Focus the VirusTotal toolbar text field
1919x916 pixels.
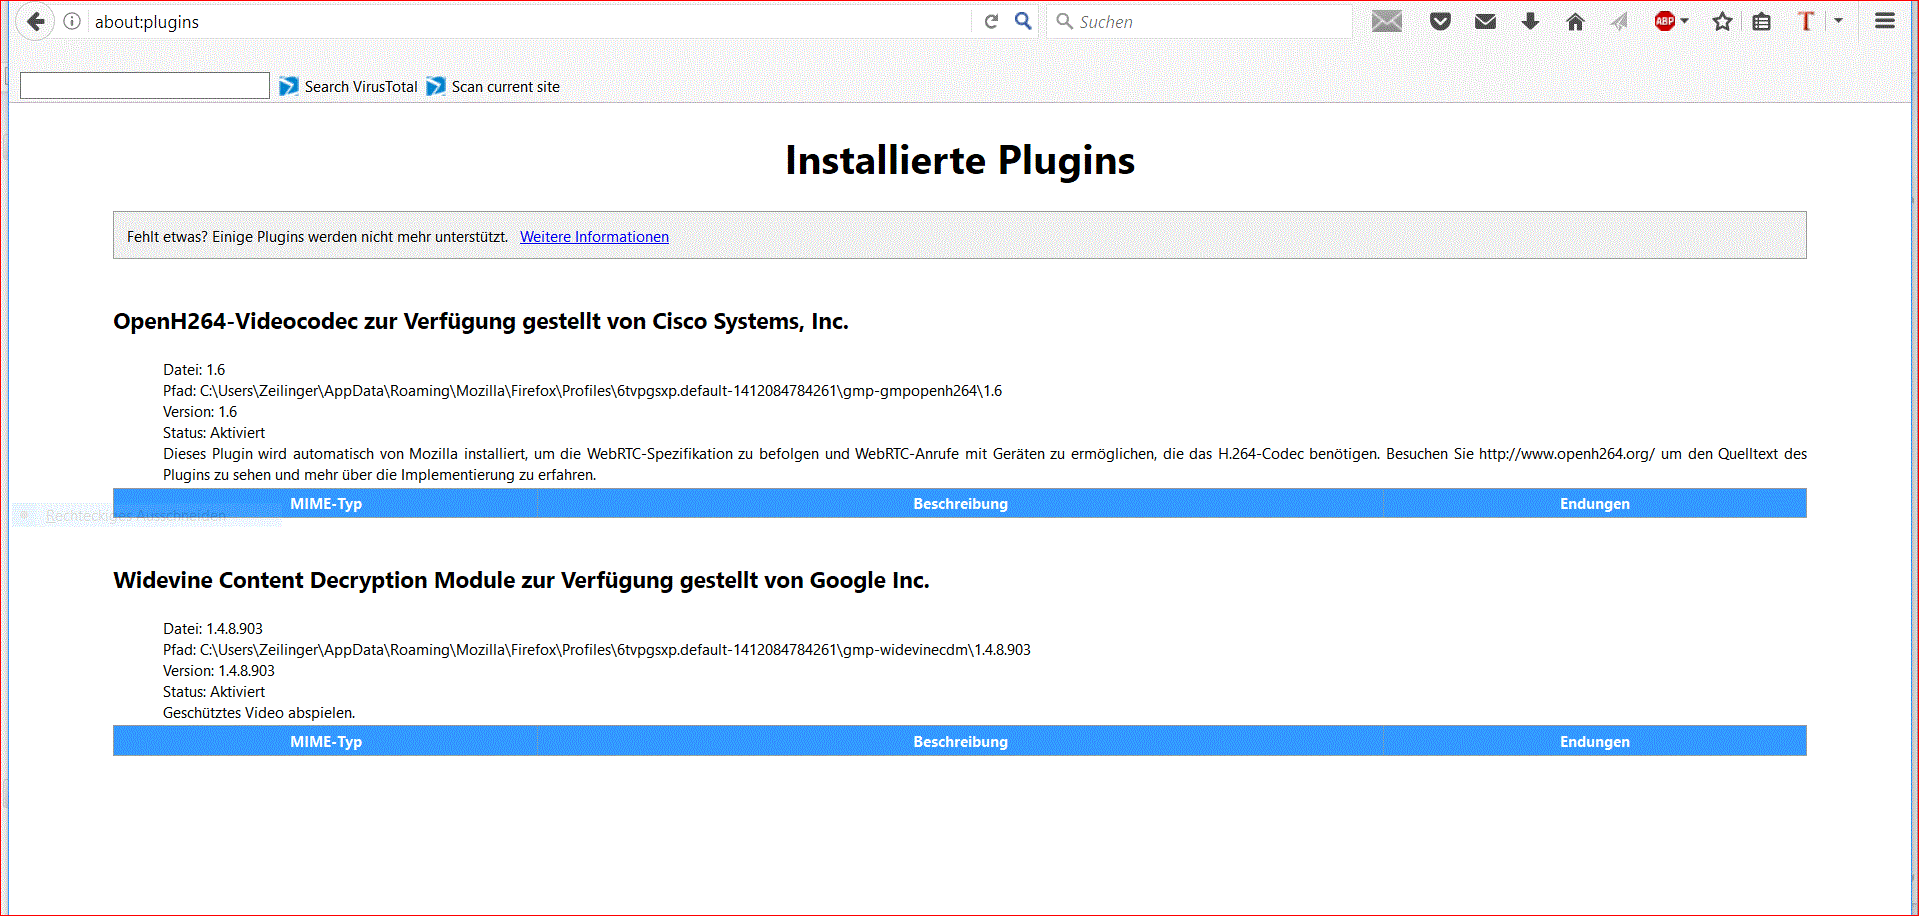(x=145, y=86)
